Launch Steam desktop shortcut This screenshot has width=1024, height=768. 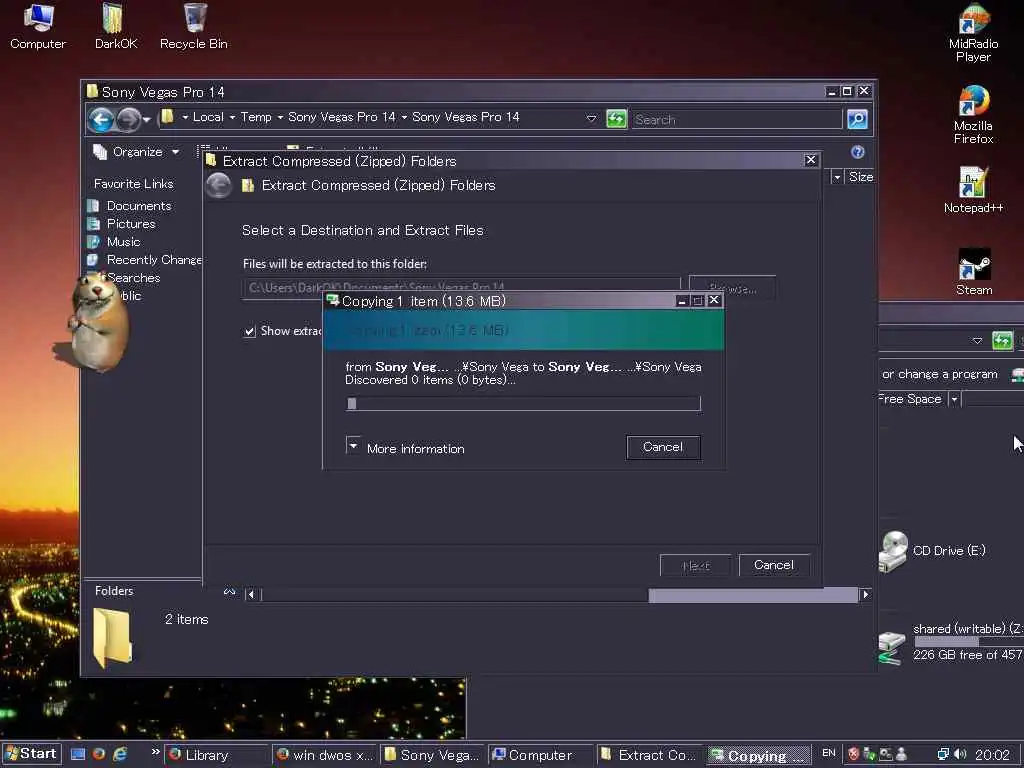[974, 272]
